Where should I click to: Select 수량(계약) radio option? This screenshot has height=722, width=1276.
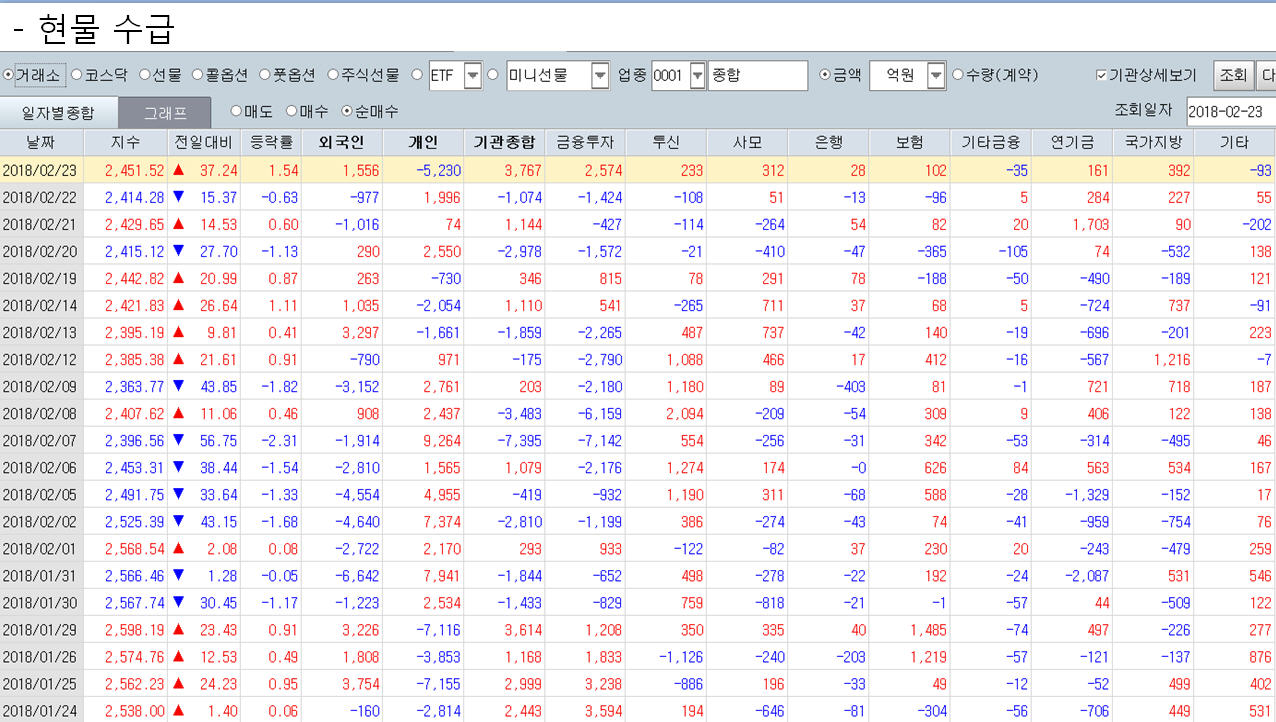(x=958, y=75)
